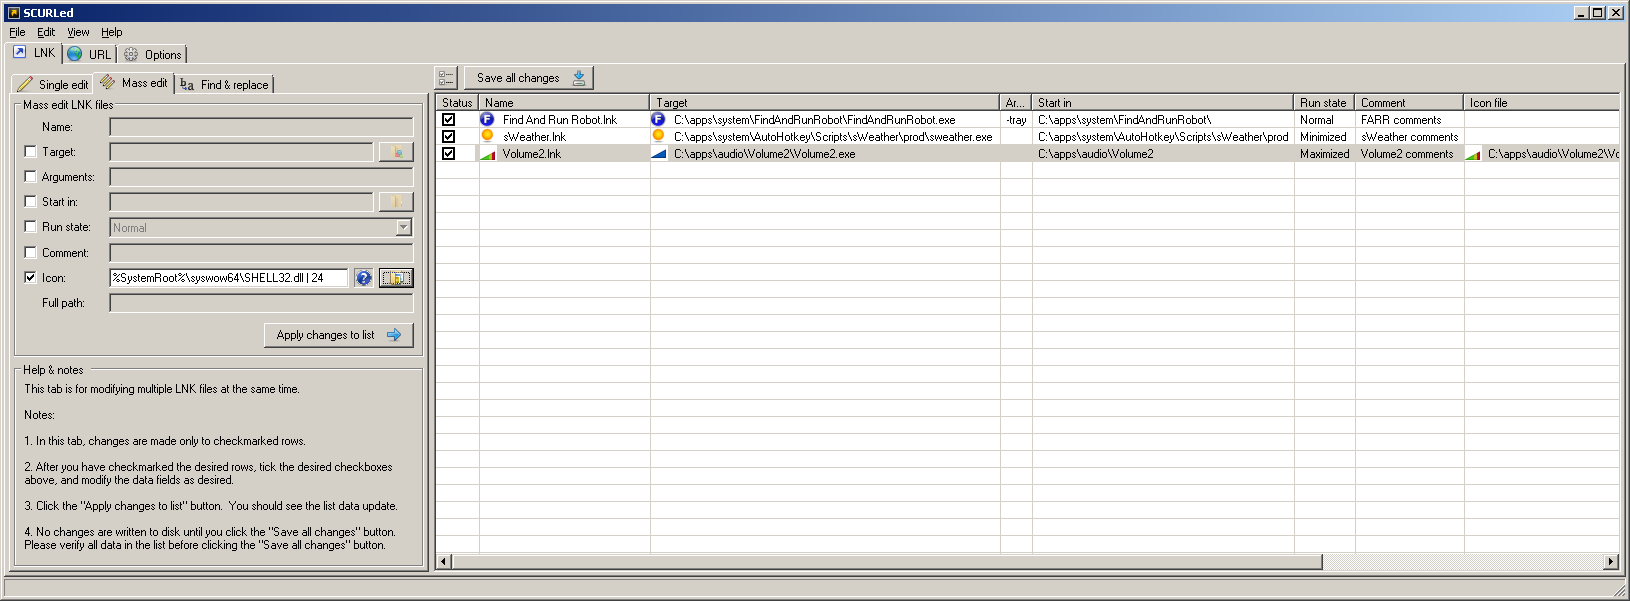This screenshot has height=601, width=1630.
Task: Expand the Run state Normal dropdown
Action: (x=403, y=228)
